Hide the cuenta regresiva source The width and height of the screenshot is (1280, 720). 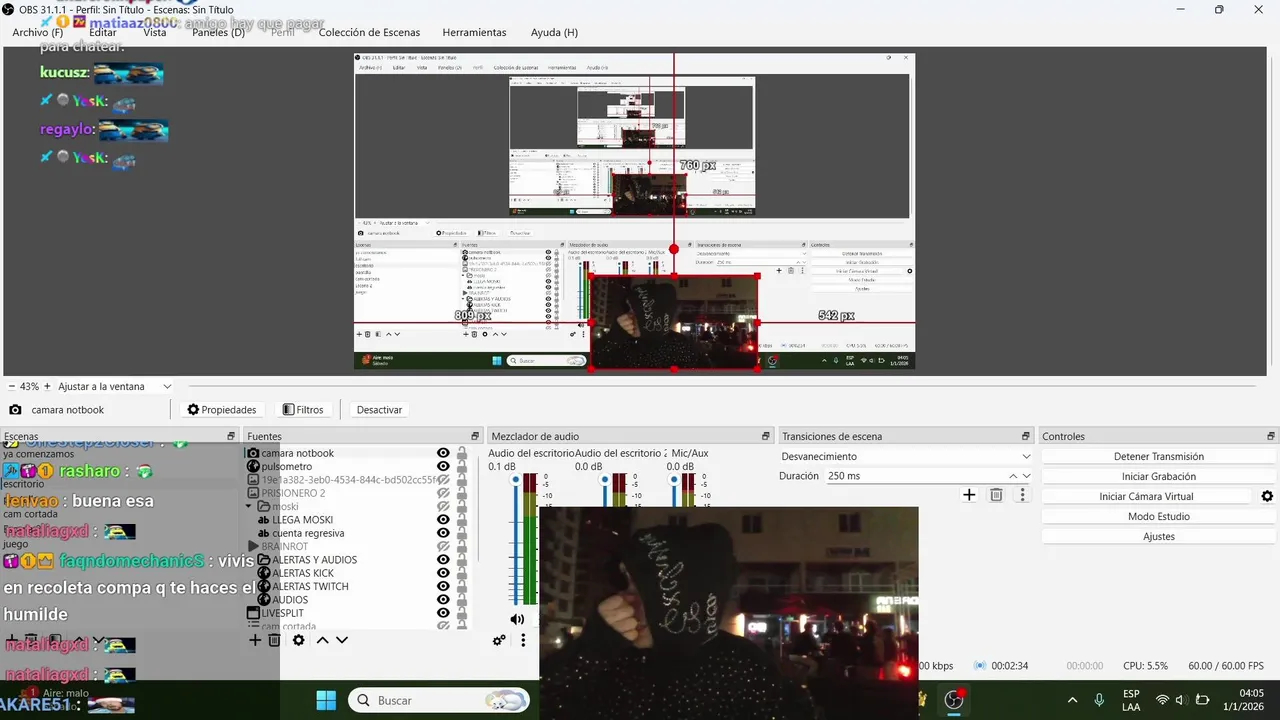pyautogui.click(x=443, y=533)
